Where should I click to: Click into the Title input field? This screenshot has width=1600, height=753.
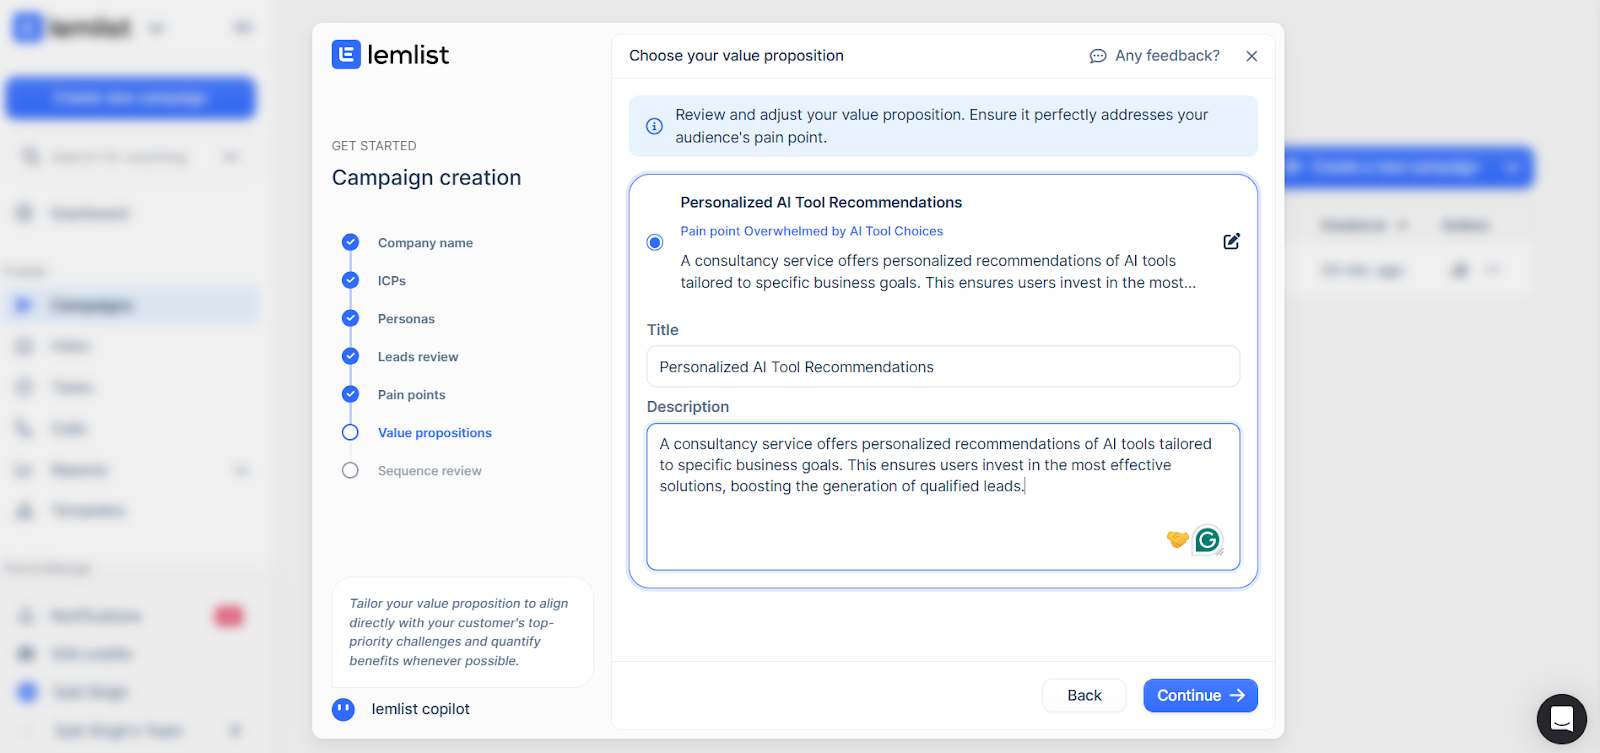tap(943, 367)
